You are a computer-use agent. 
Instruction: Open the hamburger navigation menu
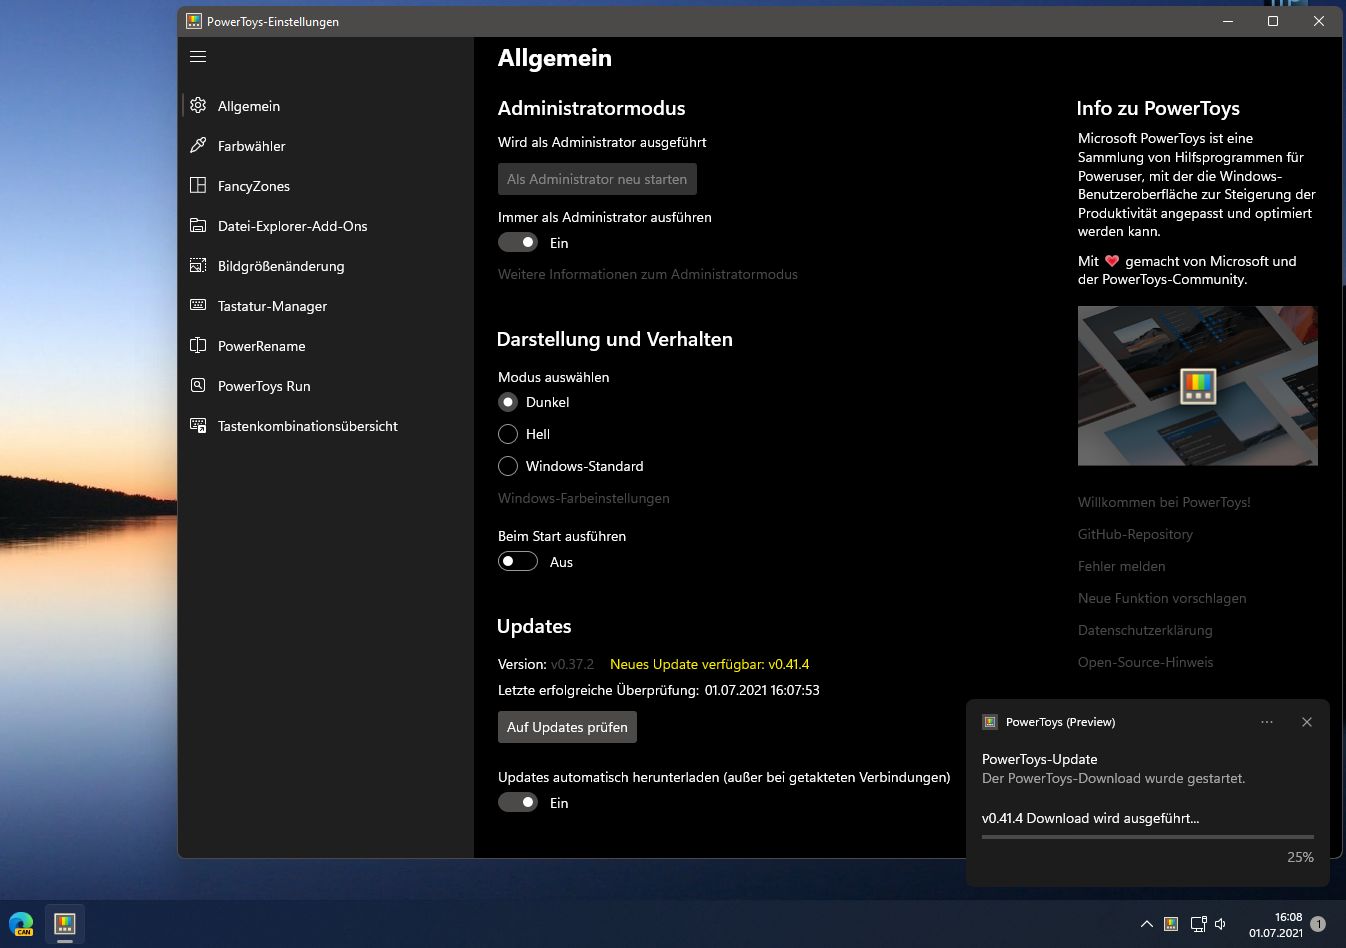(x=198, y=57)
